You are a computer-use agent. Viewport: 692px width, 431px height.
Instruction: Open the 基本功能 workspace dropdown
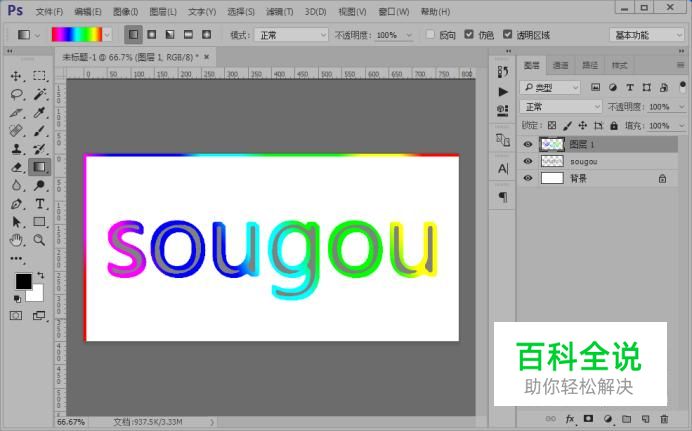click(647, 35)
